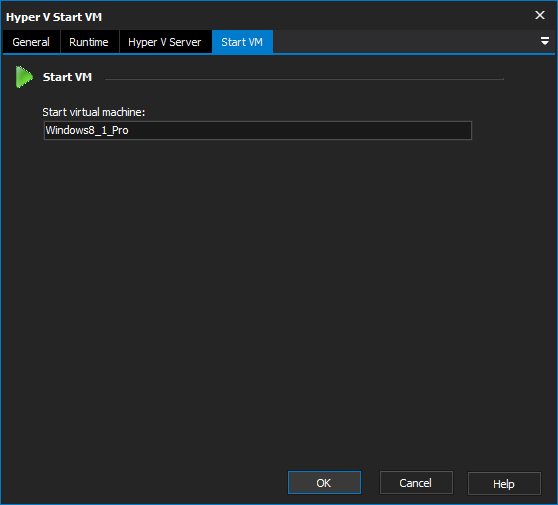
Task: Click the Hyper V Start VM title text
Action: pyautogui.click(x=54, y=17)
